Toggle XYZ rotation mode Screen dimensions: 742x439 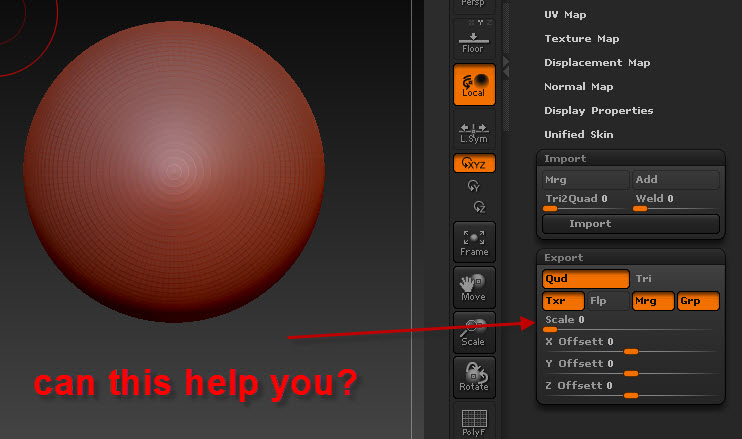click(474, 163)
